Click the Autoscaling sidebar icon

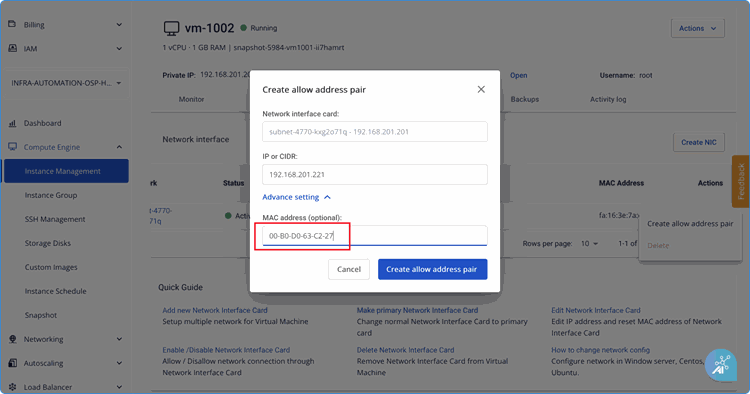pyautogui.click(x=12, y=363)
